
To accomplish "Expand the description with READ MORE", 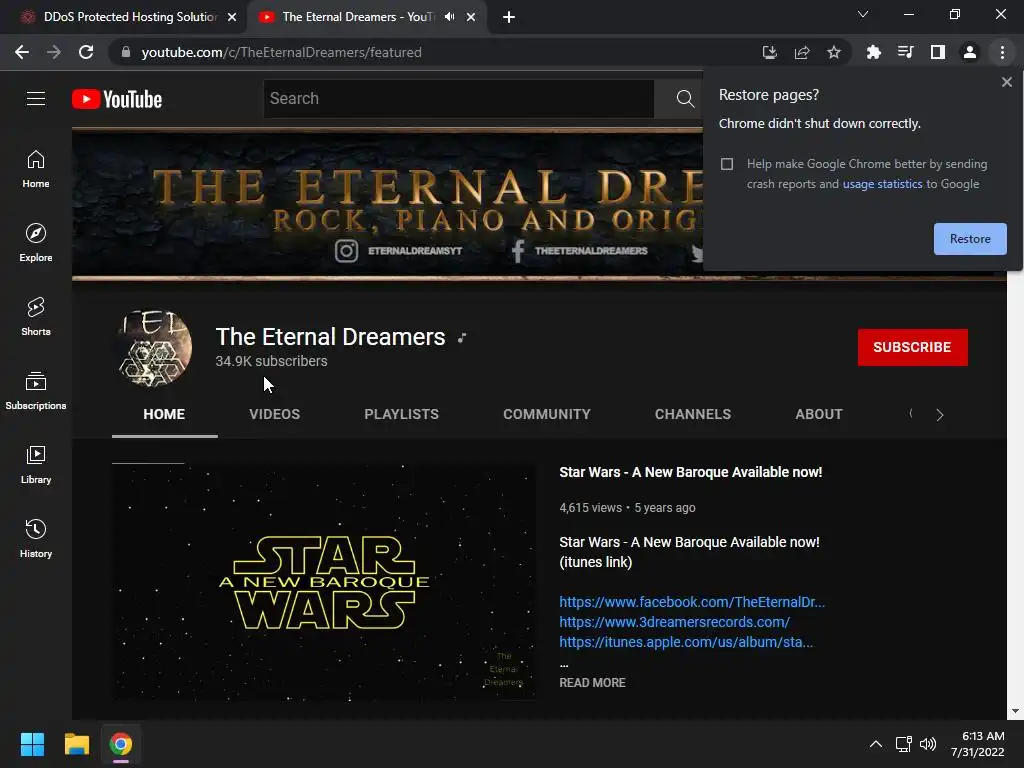I will point(592,682).
